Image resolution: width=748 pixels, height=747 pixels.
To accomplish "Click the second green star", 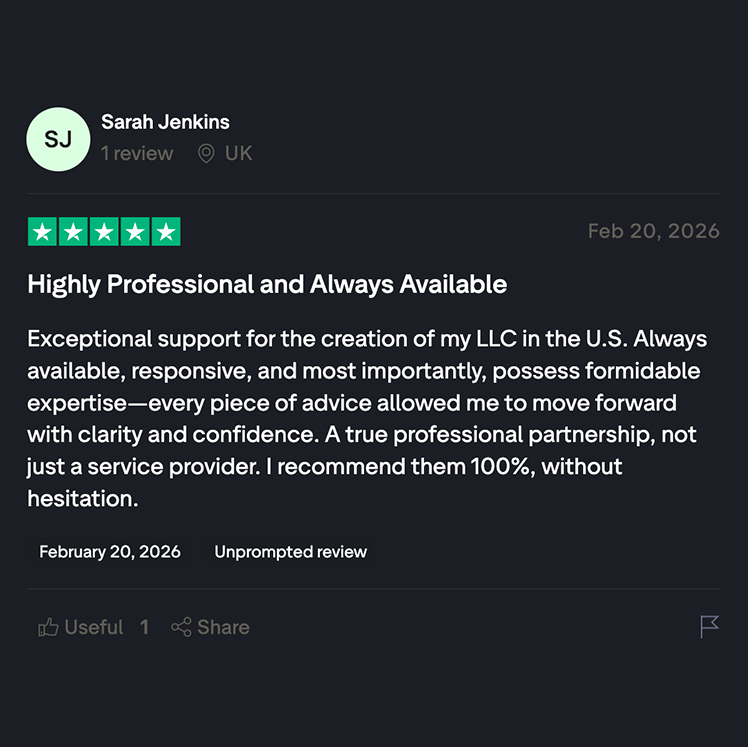I will [73, 232].
